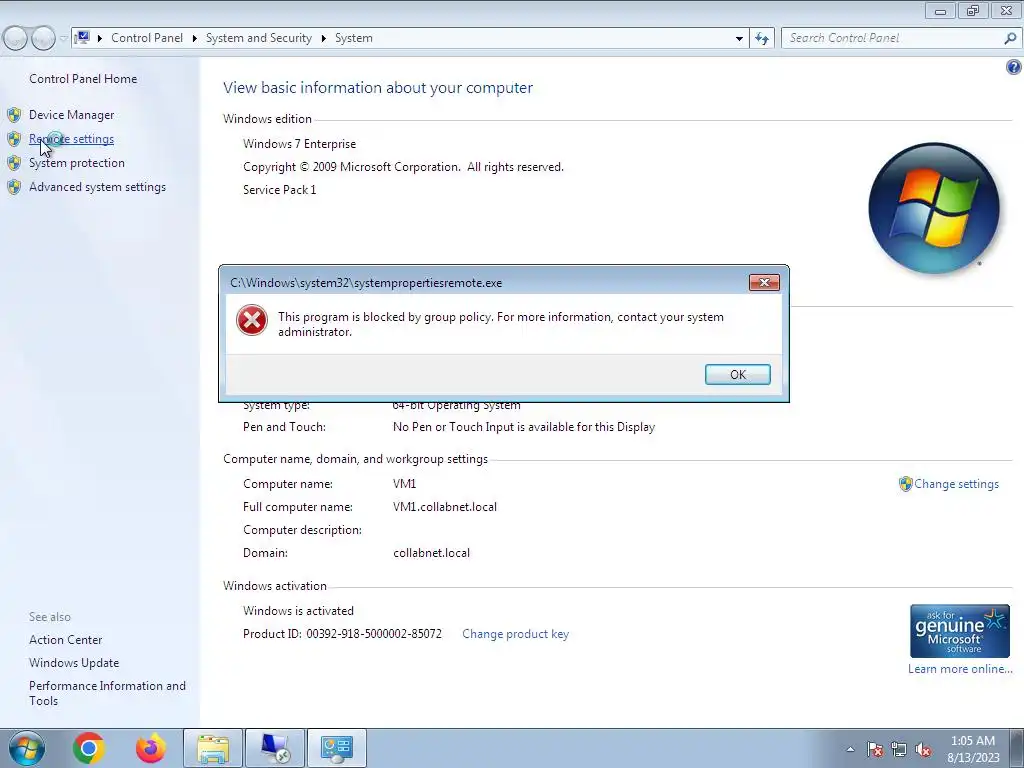
Task: Expand the arrow after Control Panel breadcrumb
Action: pyautogui.click(x=195, y=39)
